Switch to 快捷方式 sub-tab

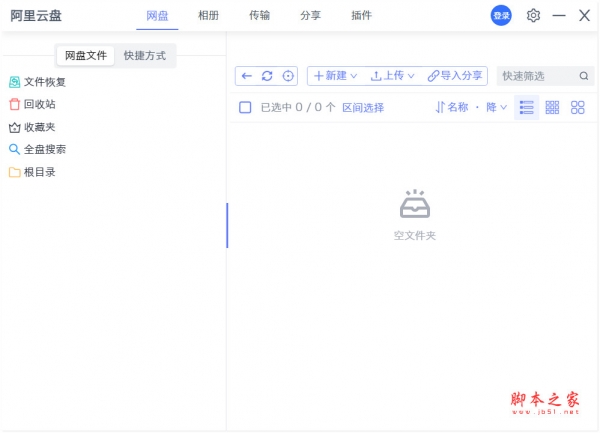[x=145, y=56]
